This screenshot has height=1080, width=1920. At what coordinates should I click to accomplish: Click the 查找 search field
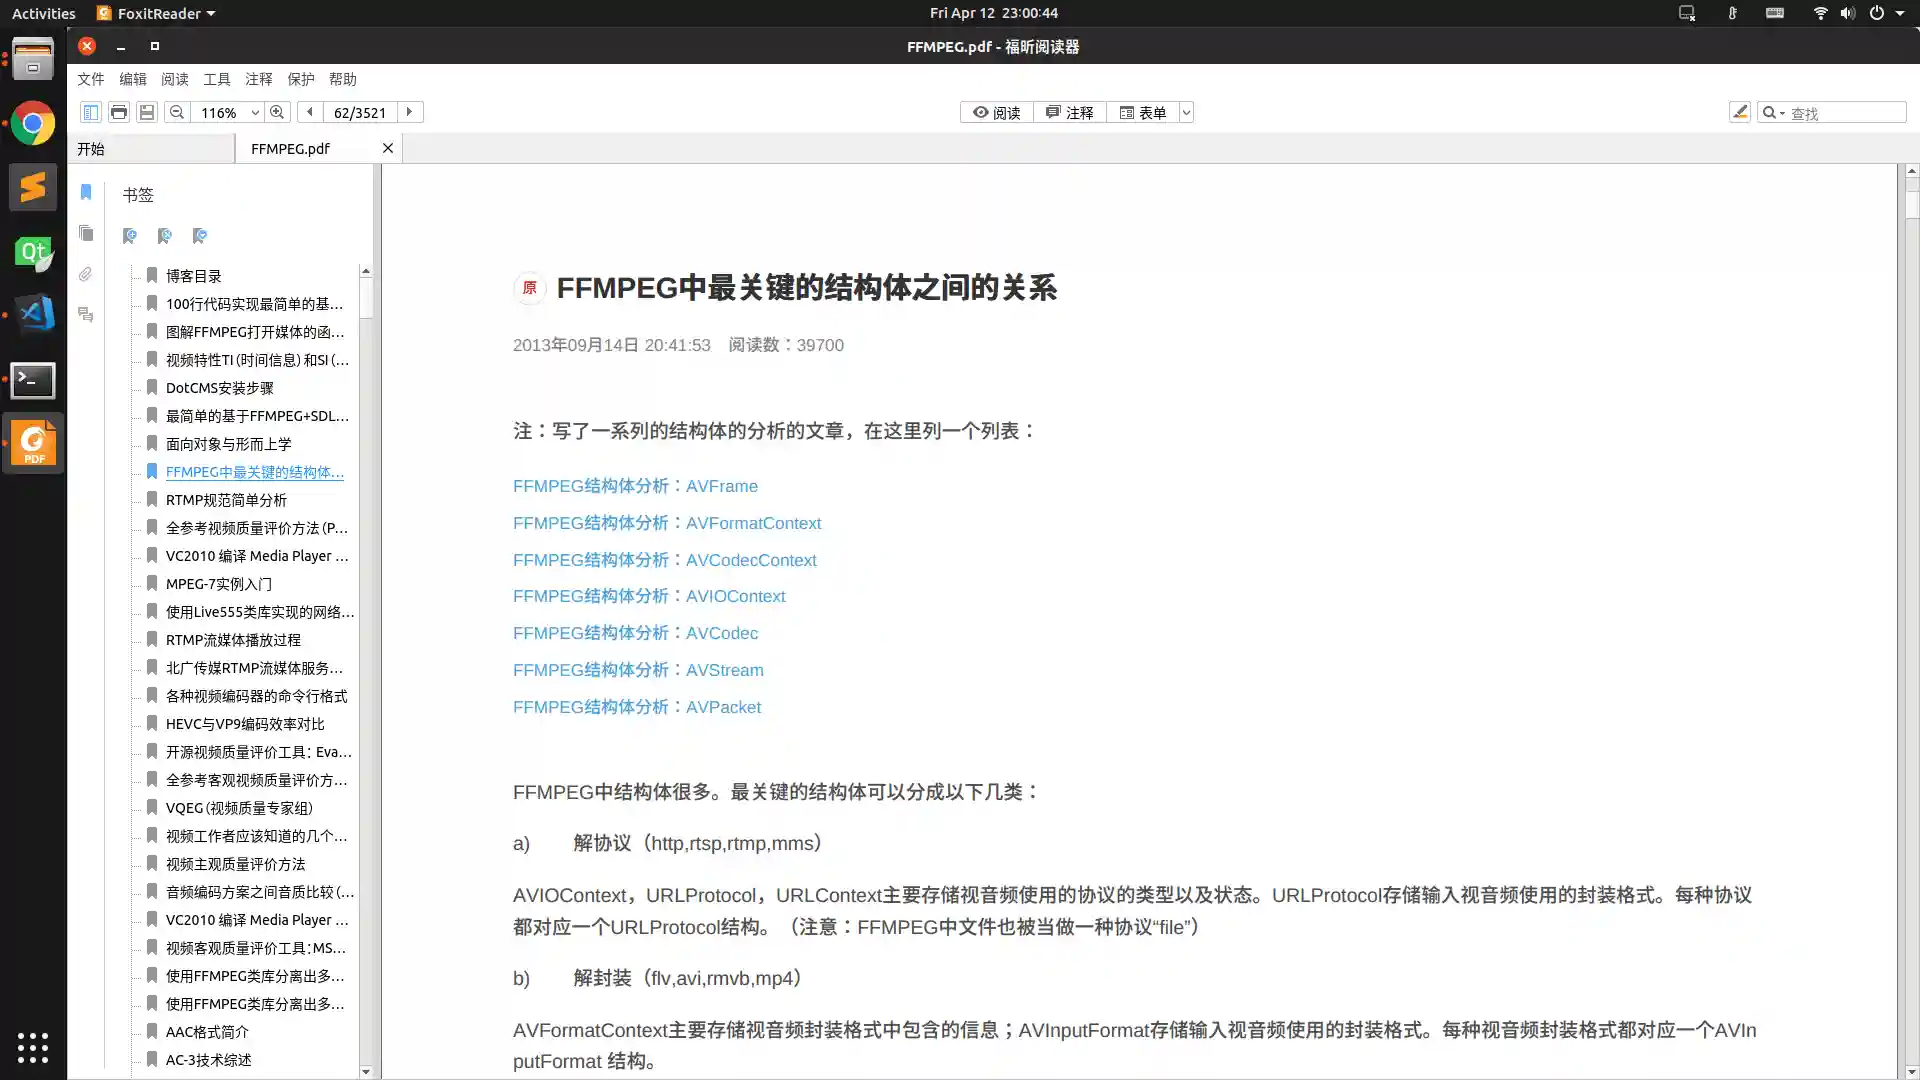coord(1845,113)
